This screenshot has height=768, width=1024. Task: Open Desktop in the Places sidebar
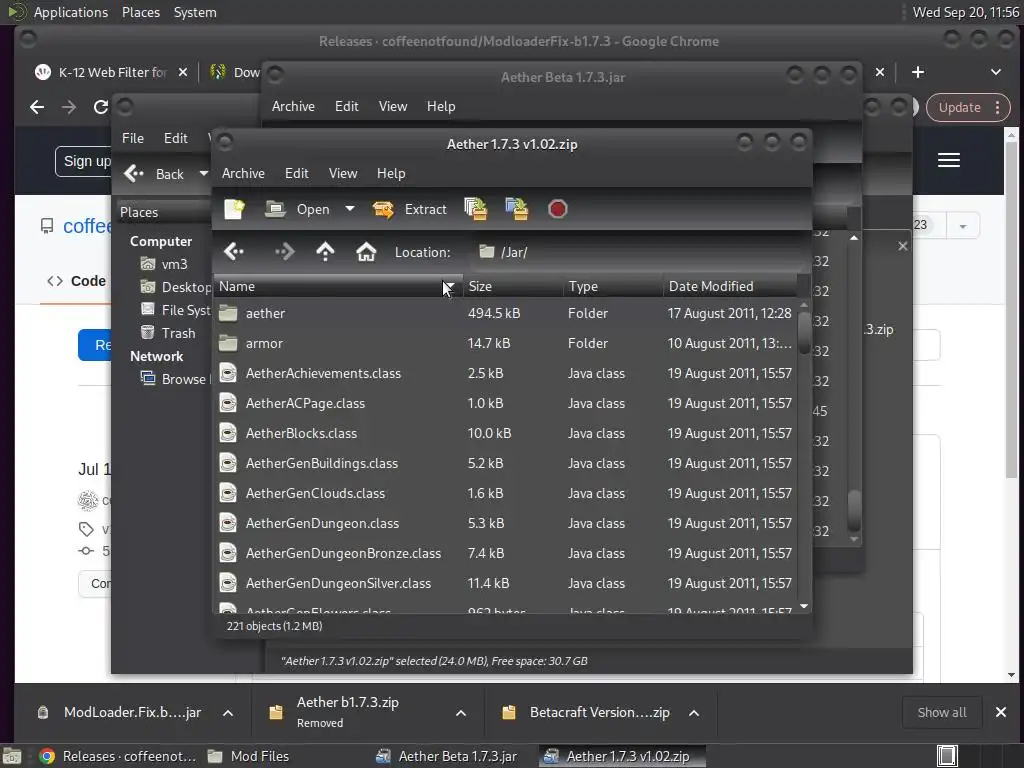[176, 287]
